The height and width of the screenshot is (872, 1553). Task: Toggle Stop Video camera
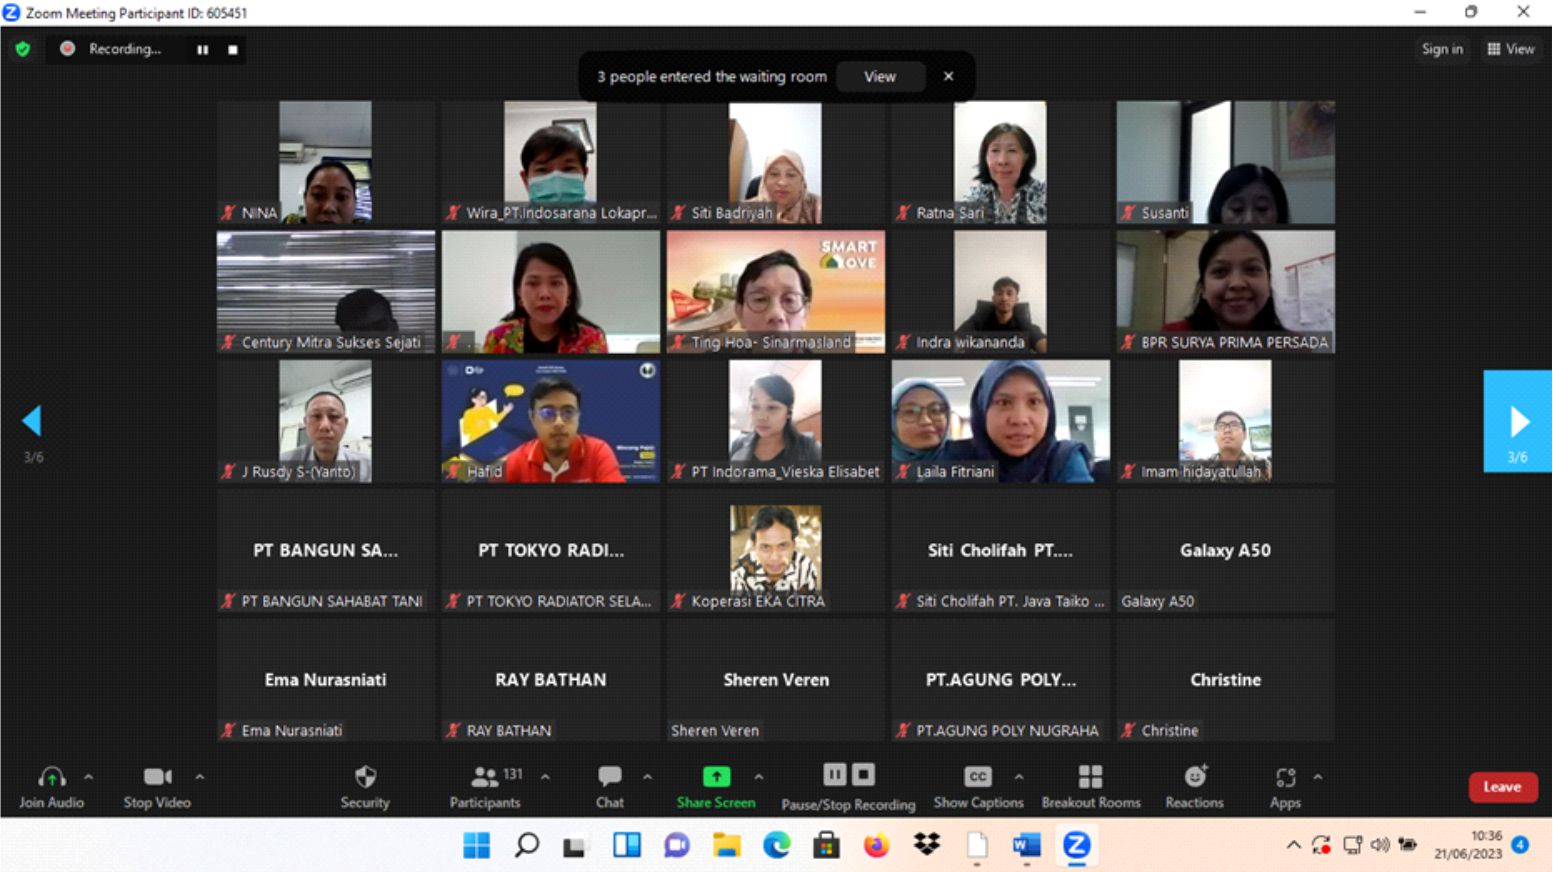pos(157,778)
